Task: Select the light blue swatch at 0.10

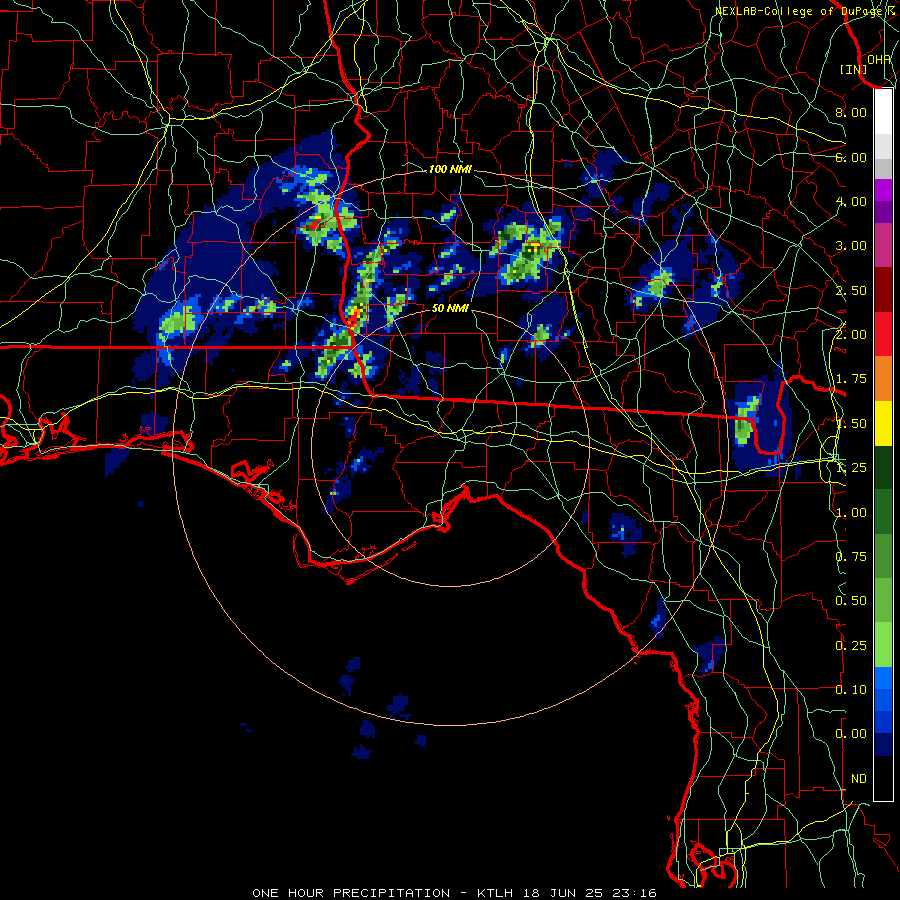Action: pyautogui.click(x=883, y=678)
